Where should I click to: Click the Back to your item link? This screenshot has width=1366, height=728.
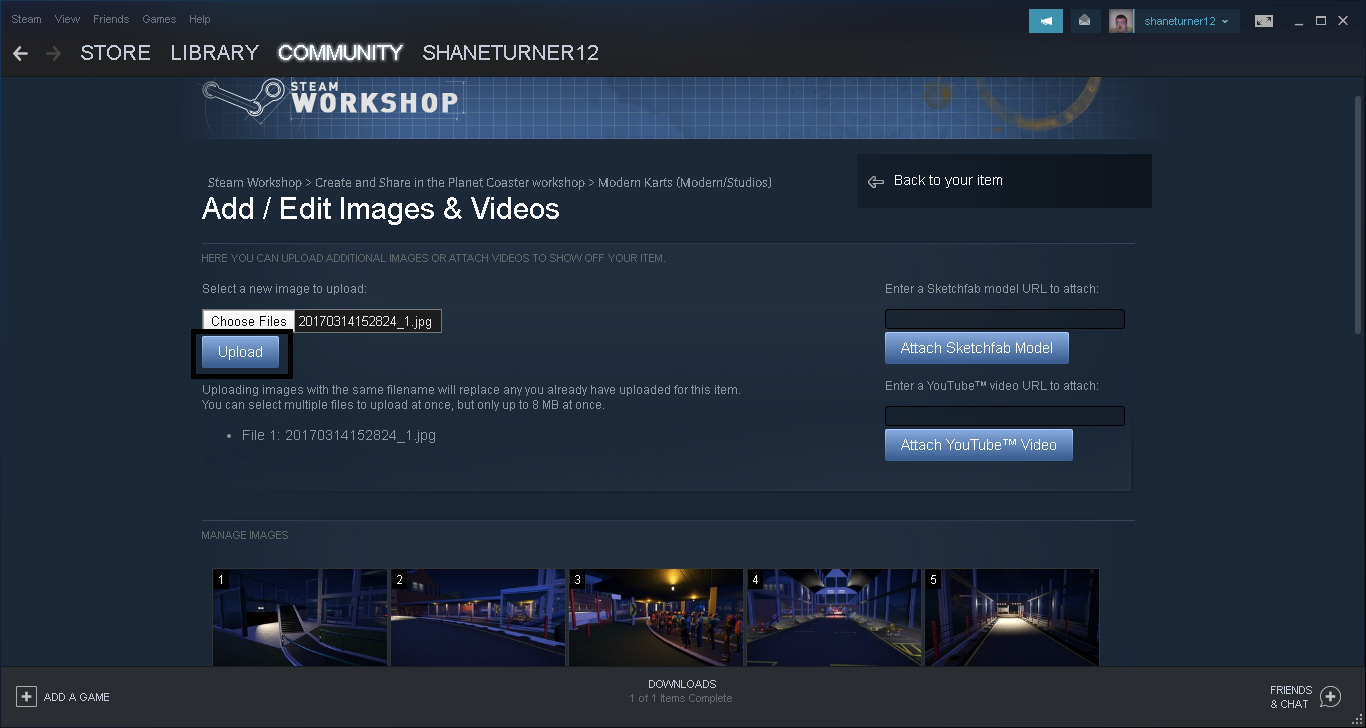[x=948, y=181]
